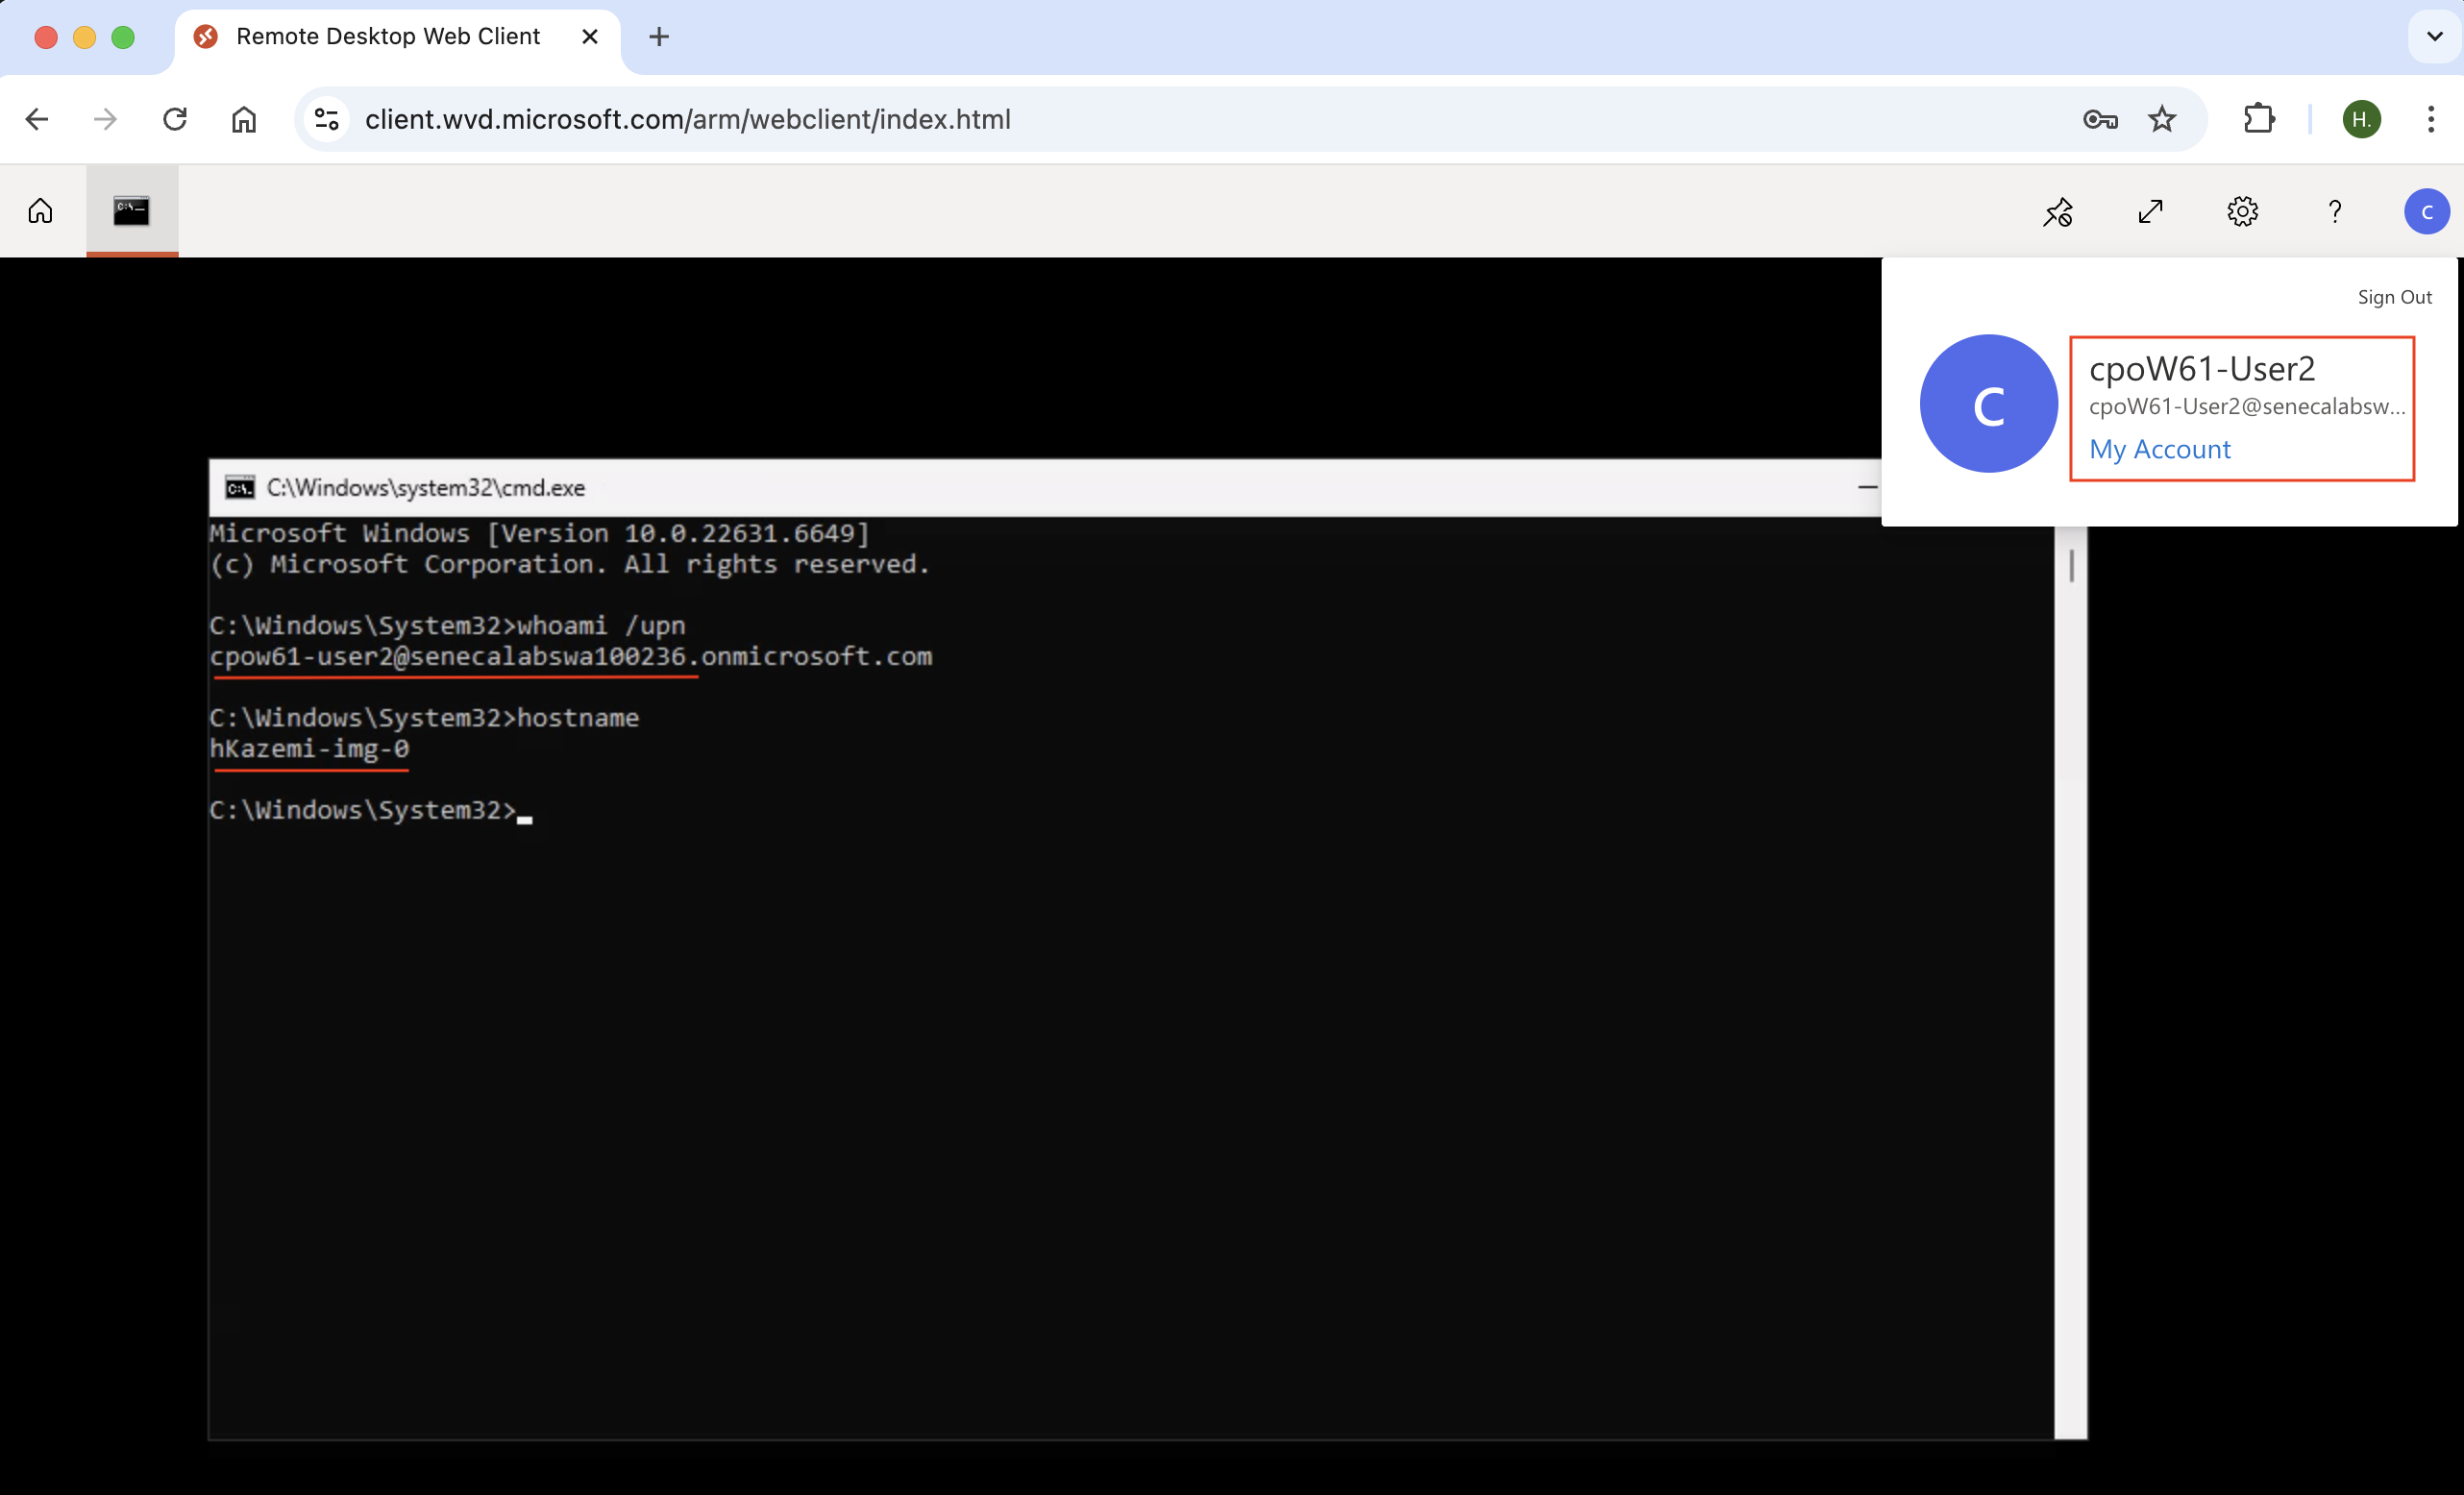Enter full screen with the expand icon
The width and height of the screenshot is (2464, 1495).
pos(2150,212)
